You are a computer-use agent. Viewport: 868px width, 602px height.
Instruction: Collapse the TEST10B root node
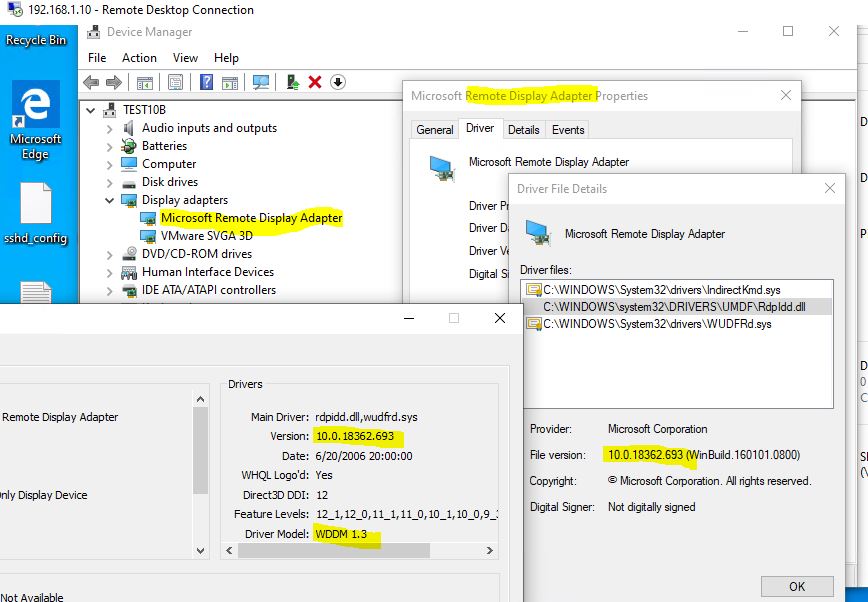[91, 110]
